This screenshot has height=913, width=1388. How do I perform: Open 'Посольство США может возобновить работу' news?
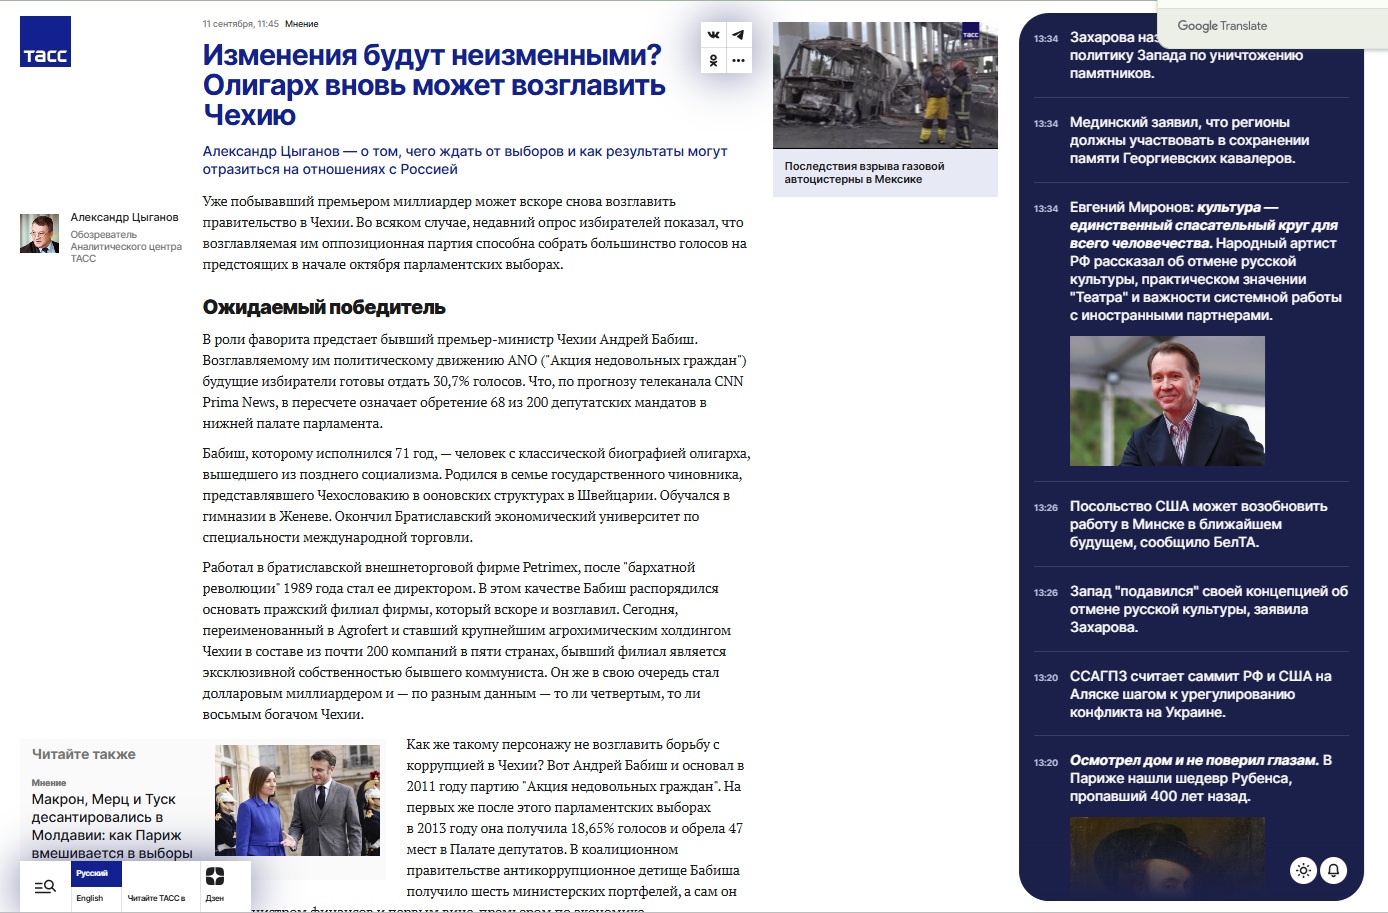point(1198,524)
